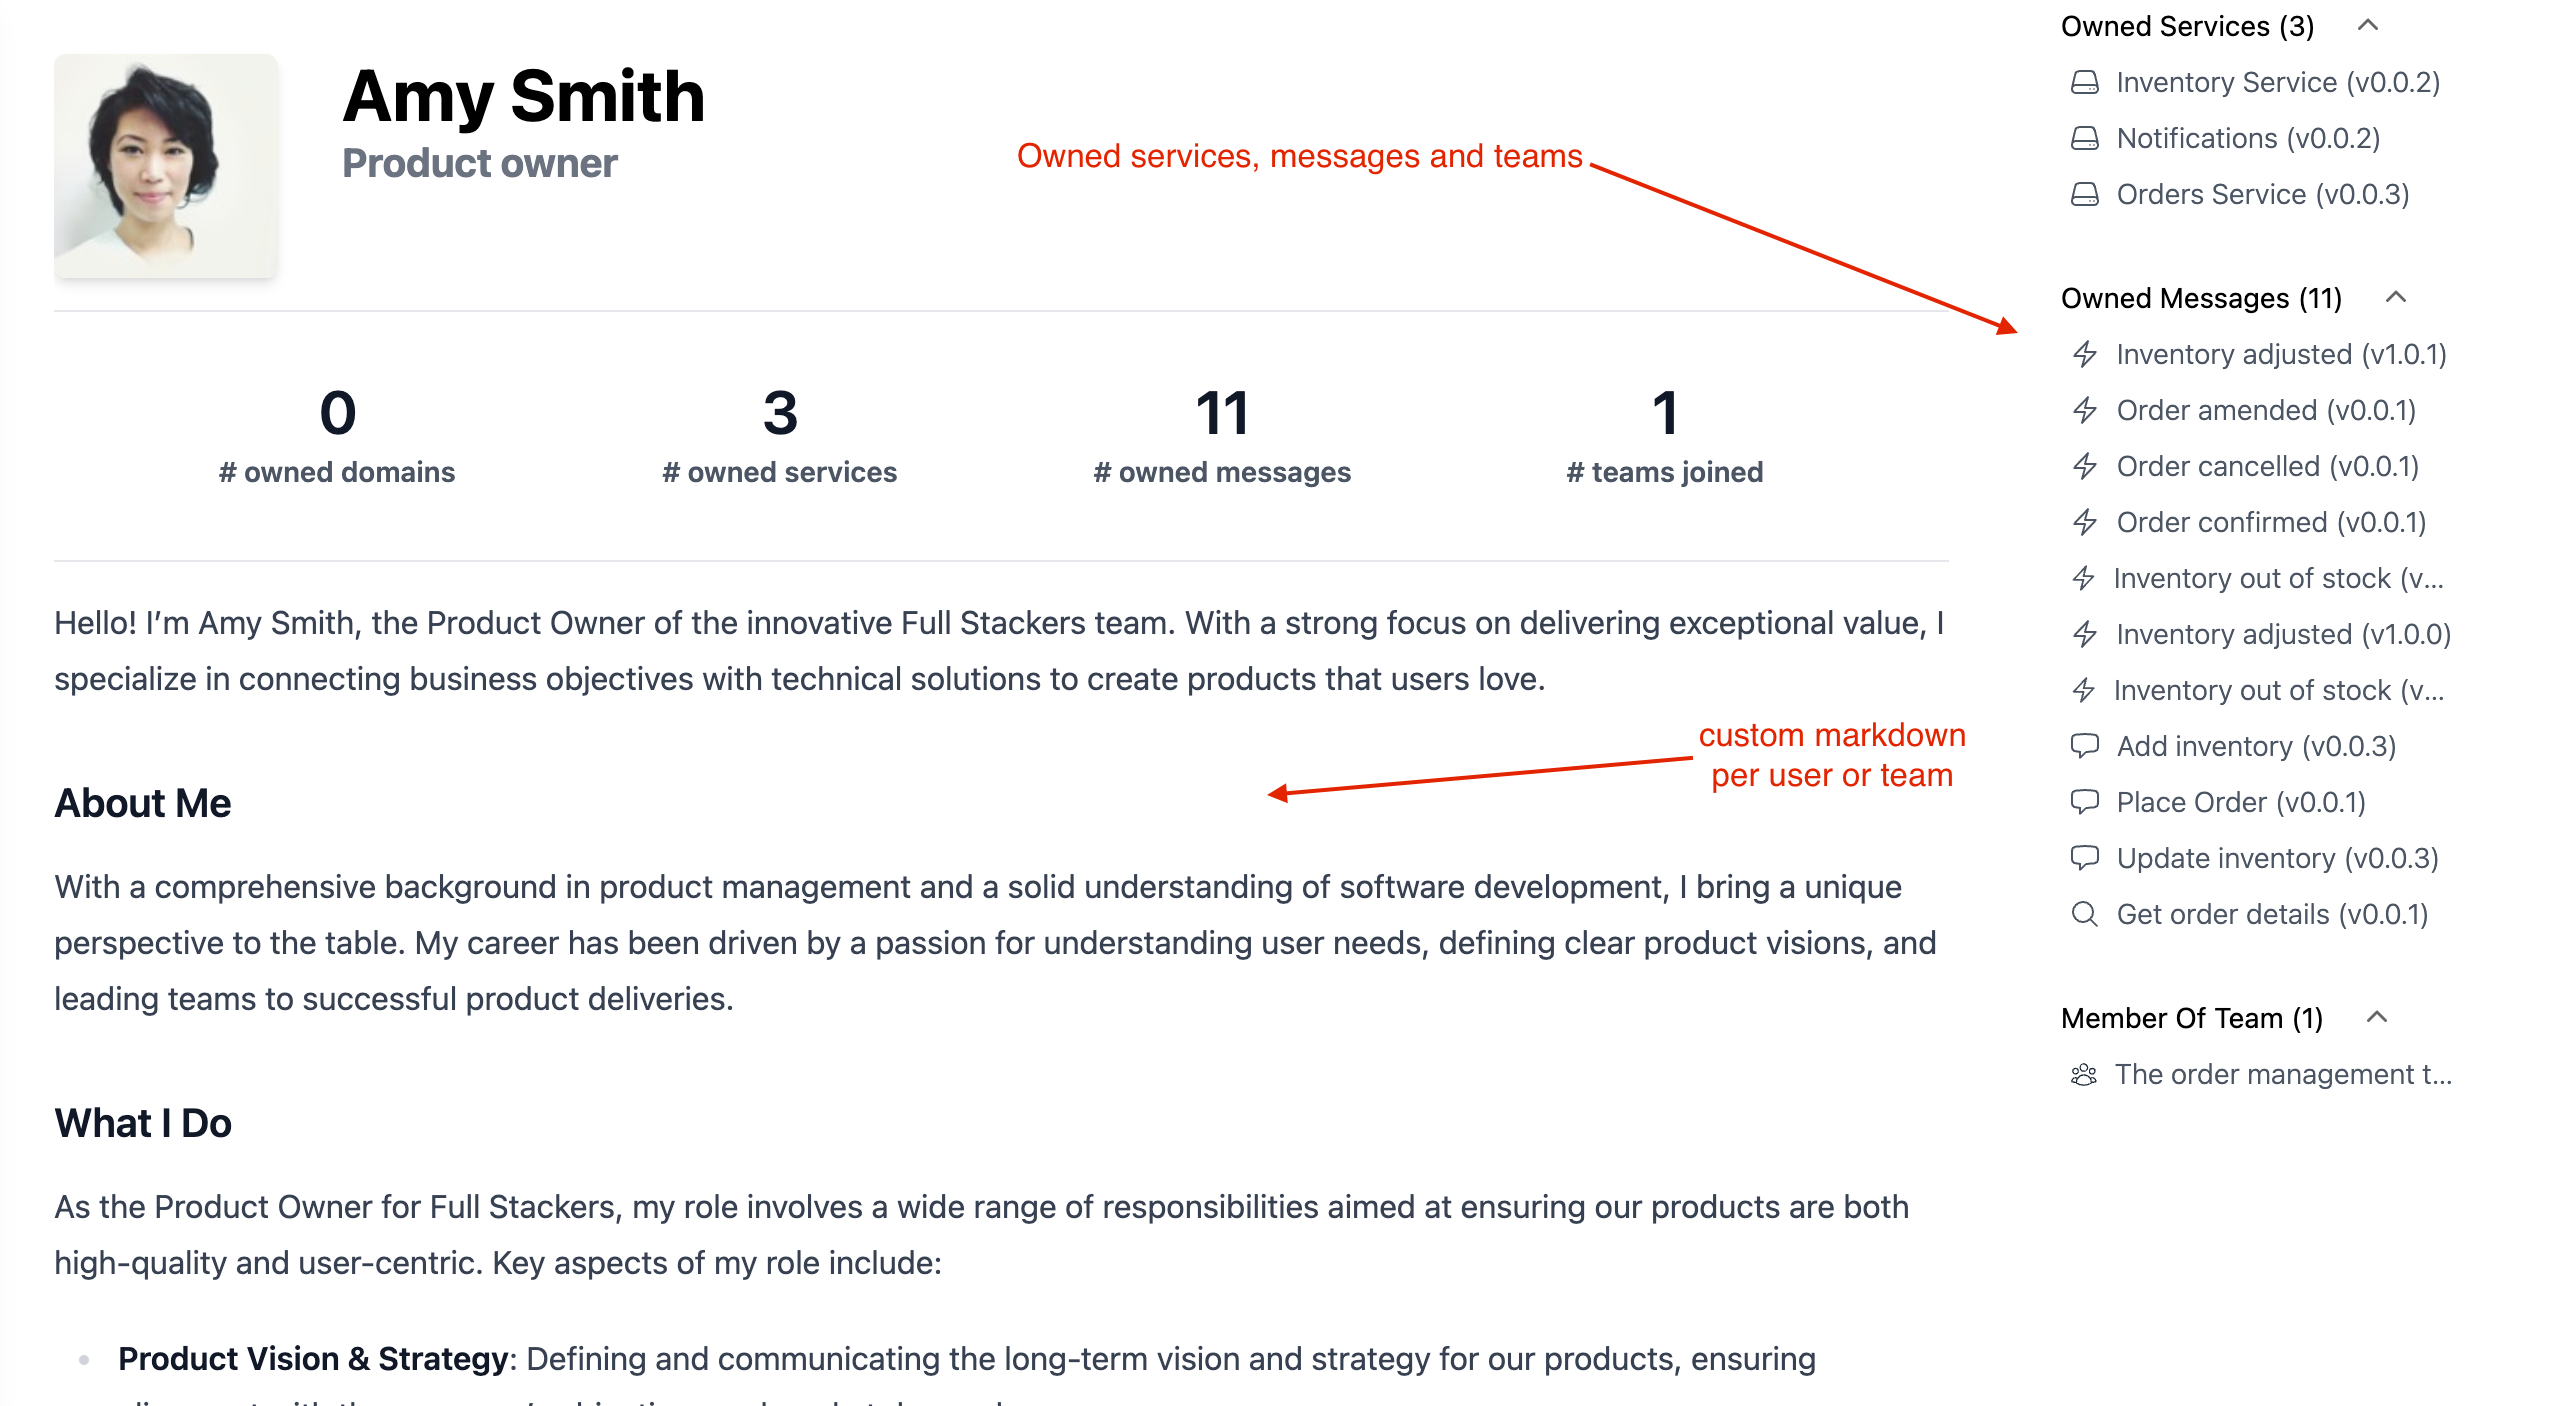Click the chat bubble icon next to Place Order
This screenshot has height=1406, width=2560.
pyautogui.click(x=2084, y=802)
